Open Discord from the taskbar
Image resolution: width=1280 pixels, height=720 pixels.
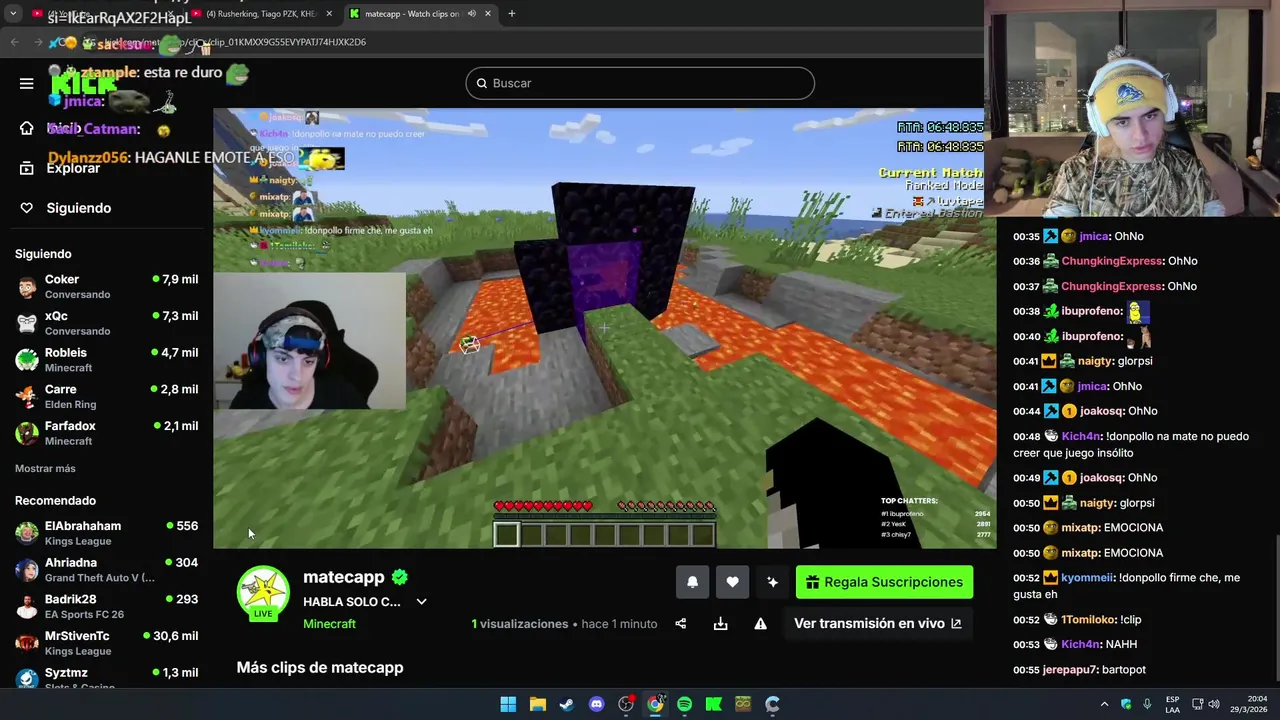[596, 704]
